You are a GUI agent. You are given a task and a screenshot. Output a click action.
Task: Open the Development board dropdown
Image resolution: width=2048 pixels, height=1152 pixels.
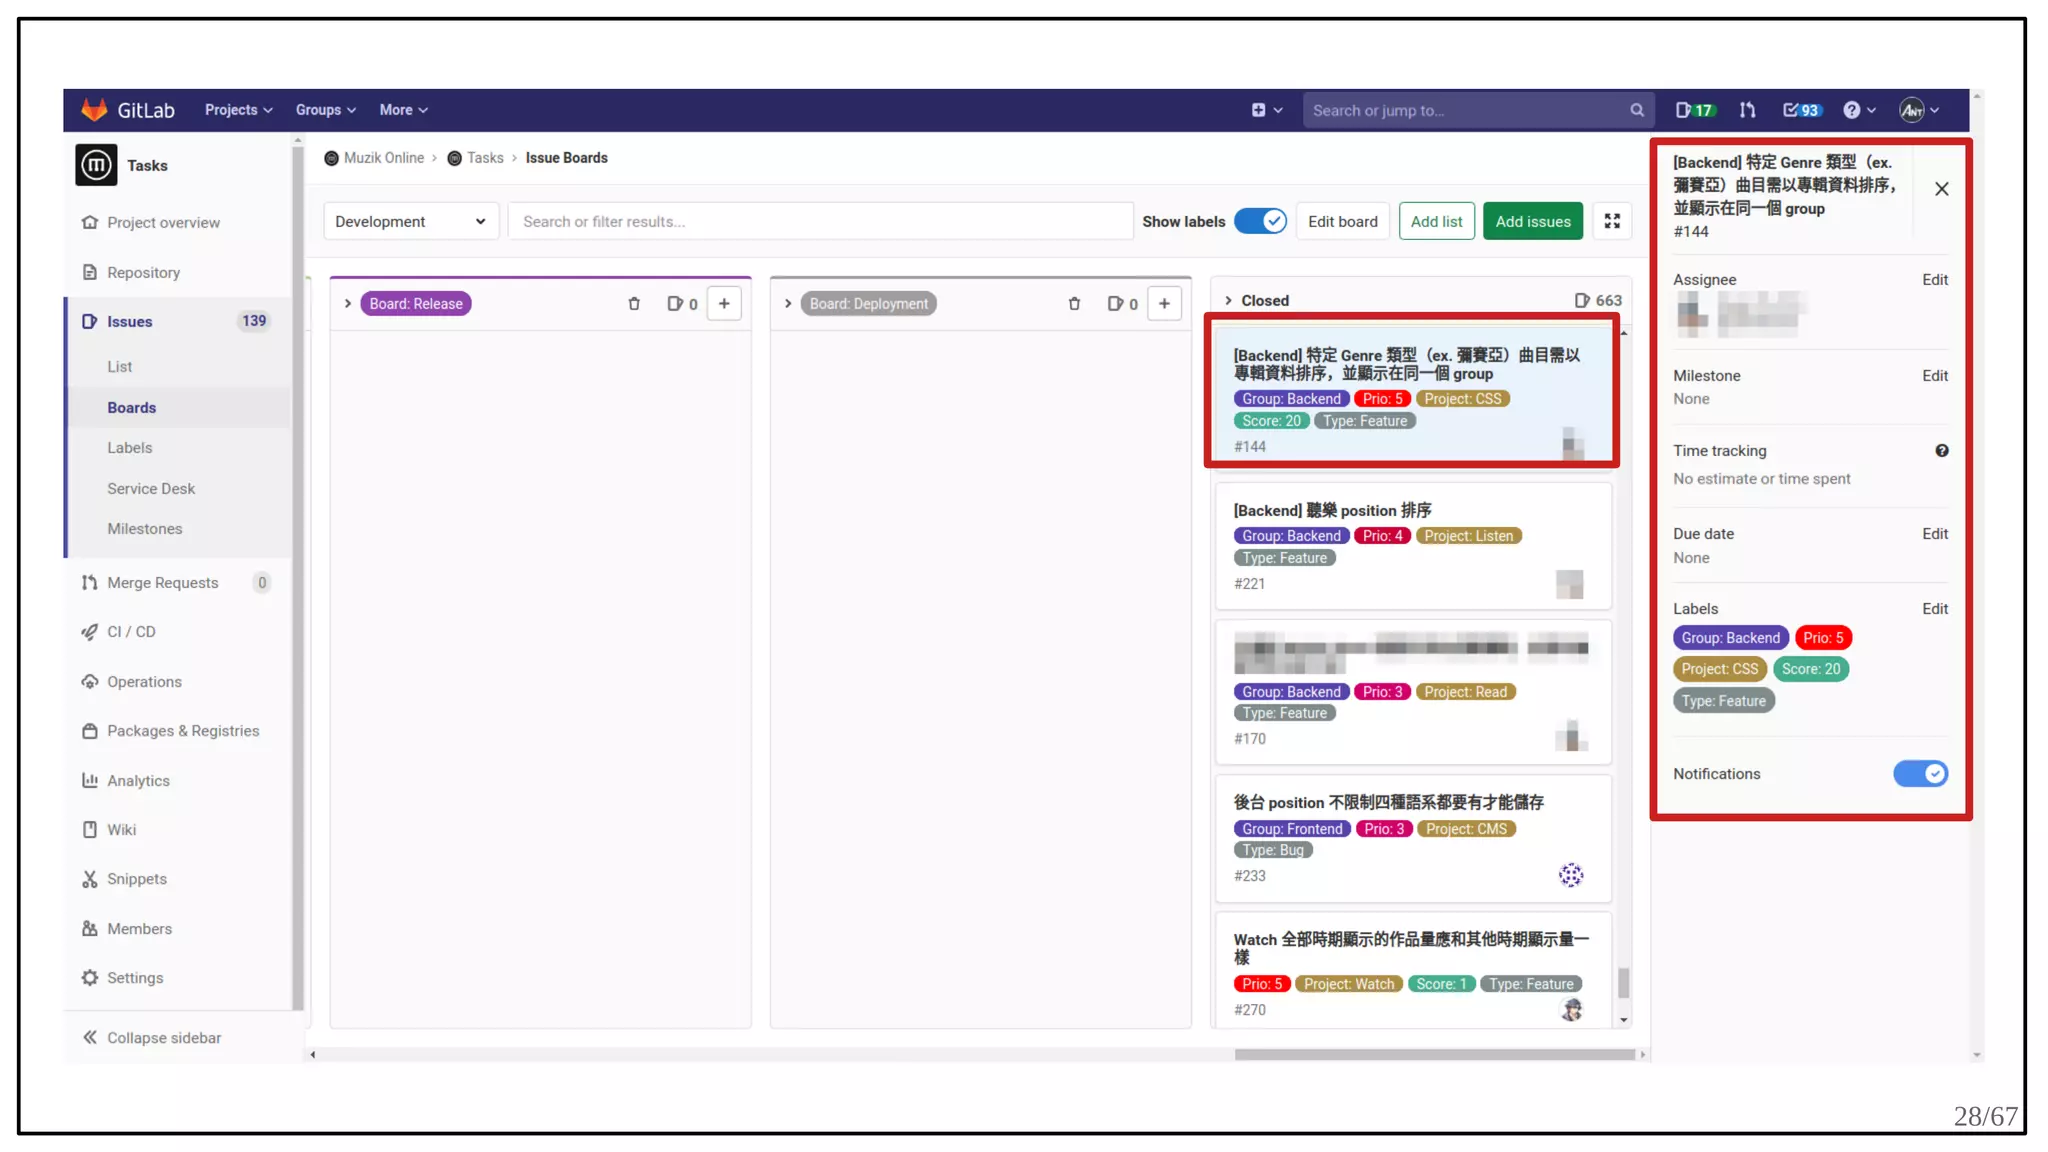pyautogui.click(x=410, y=221)
